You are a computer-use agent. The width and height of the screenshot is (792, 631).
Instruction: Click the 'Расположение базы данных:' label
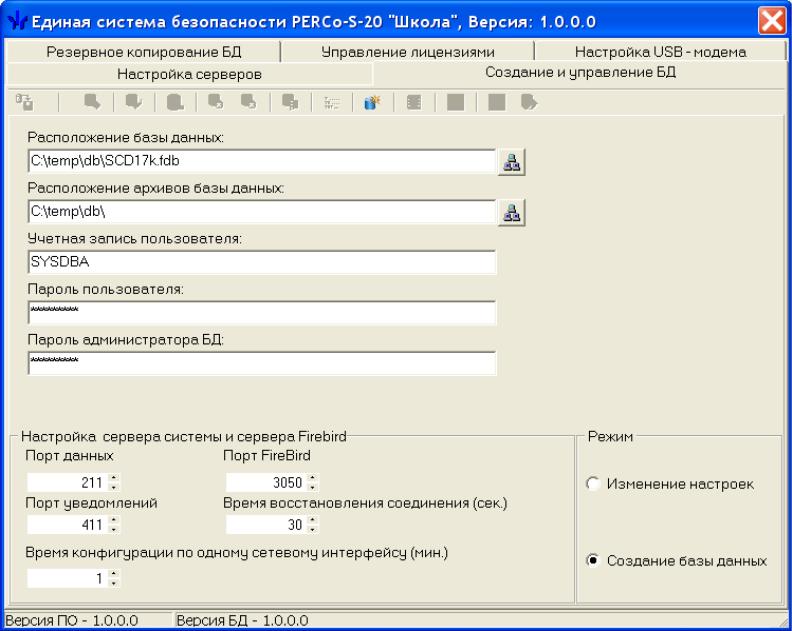click(126, 137)
